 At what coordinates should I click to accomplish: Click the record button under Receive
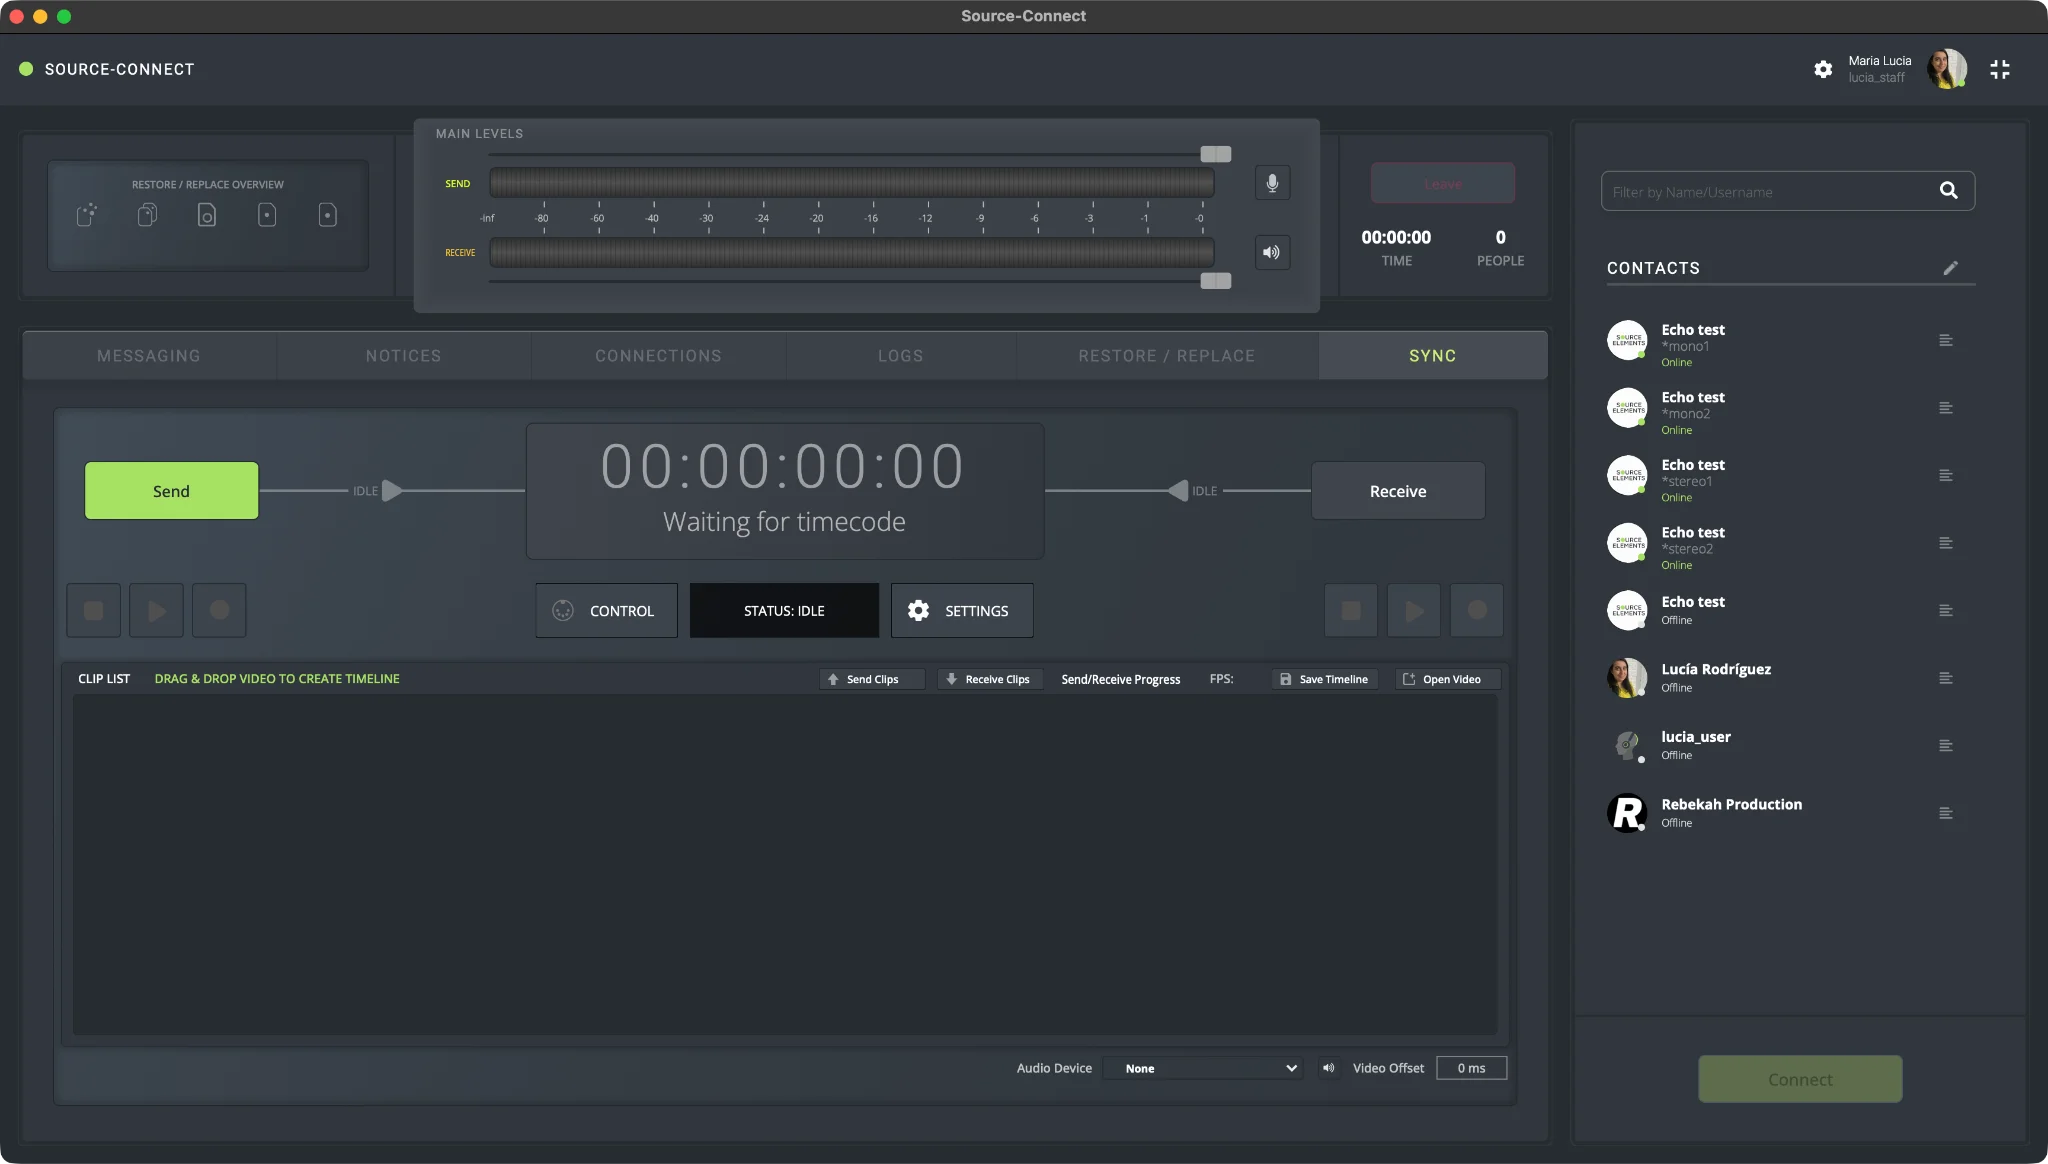[x=1477, y=610]
